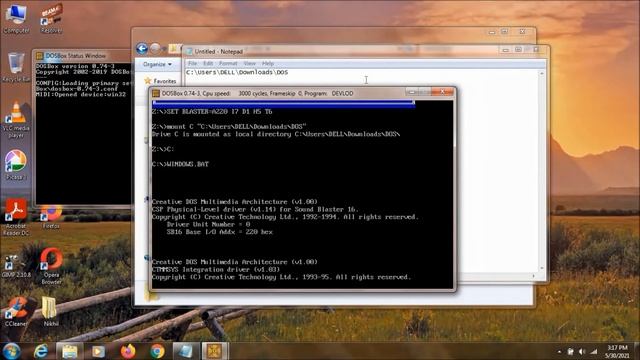Viewport: 640px width, 360px height.
Task: Open Internet Explorer from taskbar
Action: pos(40,351)
